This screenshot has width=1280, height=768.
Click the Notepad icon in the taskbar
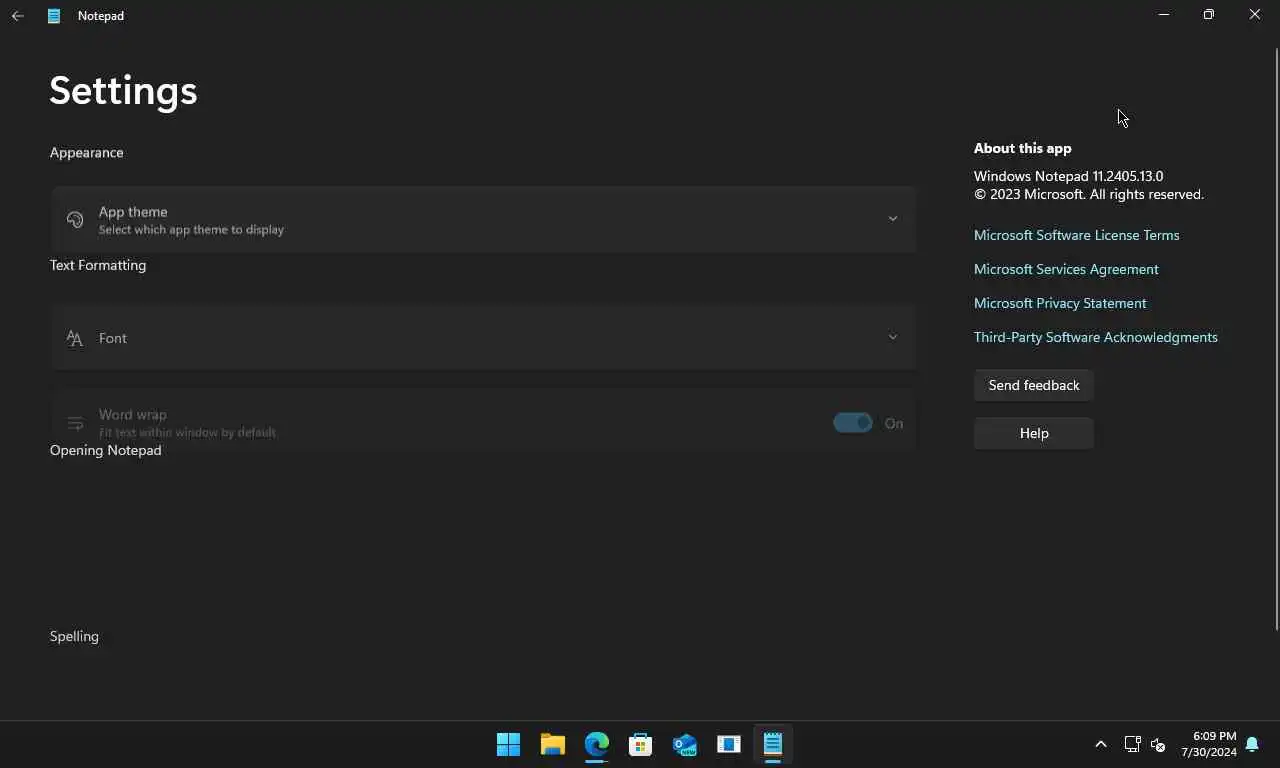pyautogui.click(x=773, y=744)
